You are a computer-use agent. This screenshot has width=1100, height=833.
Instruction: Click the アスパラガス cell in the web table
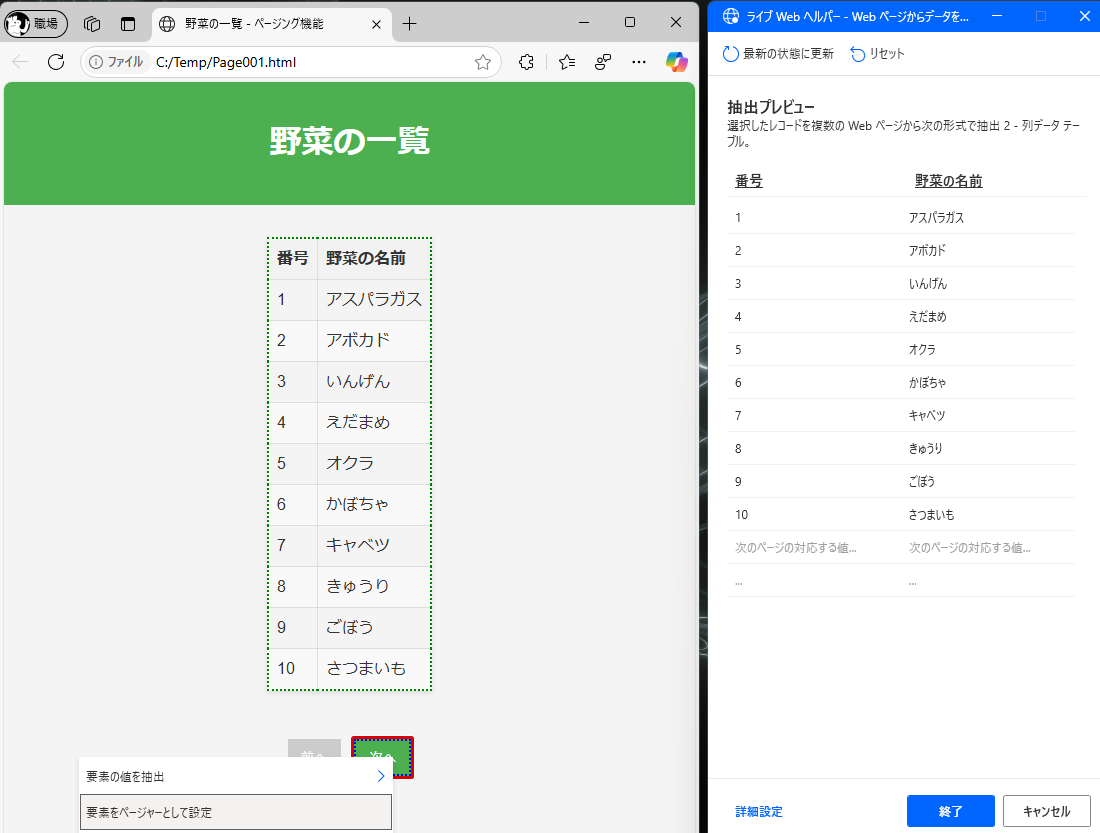[x=374, y=300]
